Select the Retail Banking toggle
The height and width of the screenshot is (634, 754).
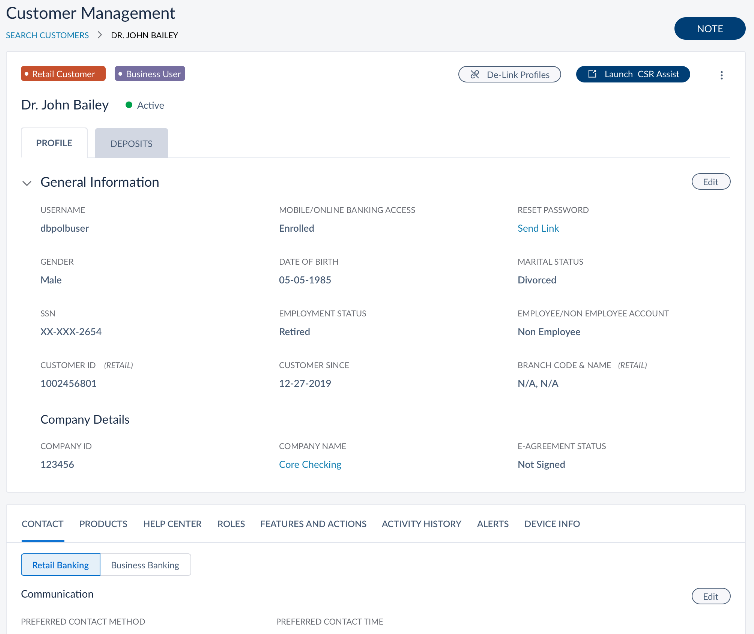60,565
